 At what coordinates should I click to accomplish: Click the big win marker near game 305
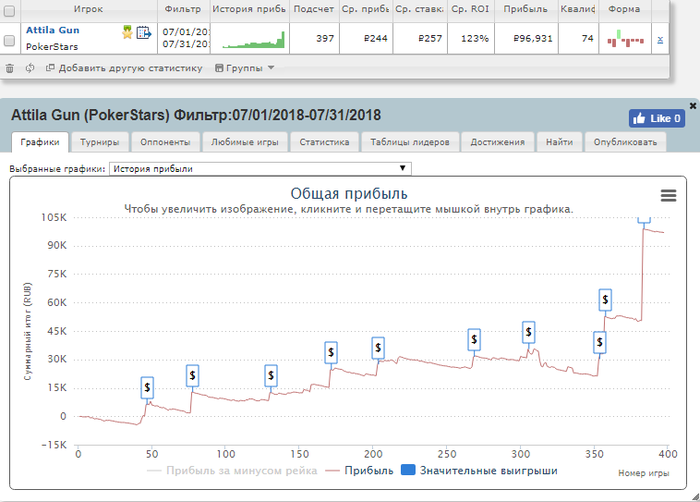[529, 332]
